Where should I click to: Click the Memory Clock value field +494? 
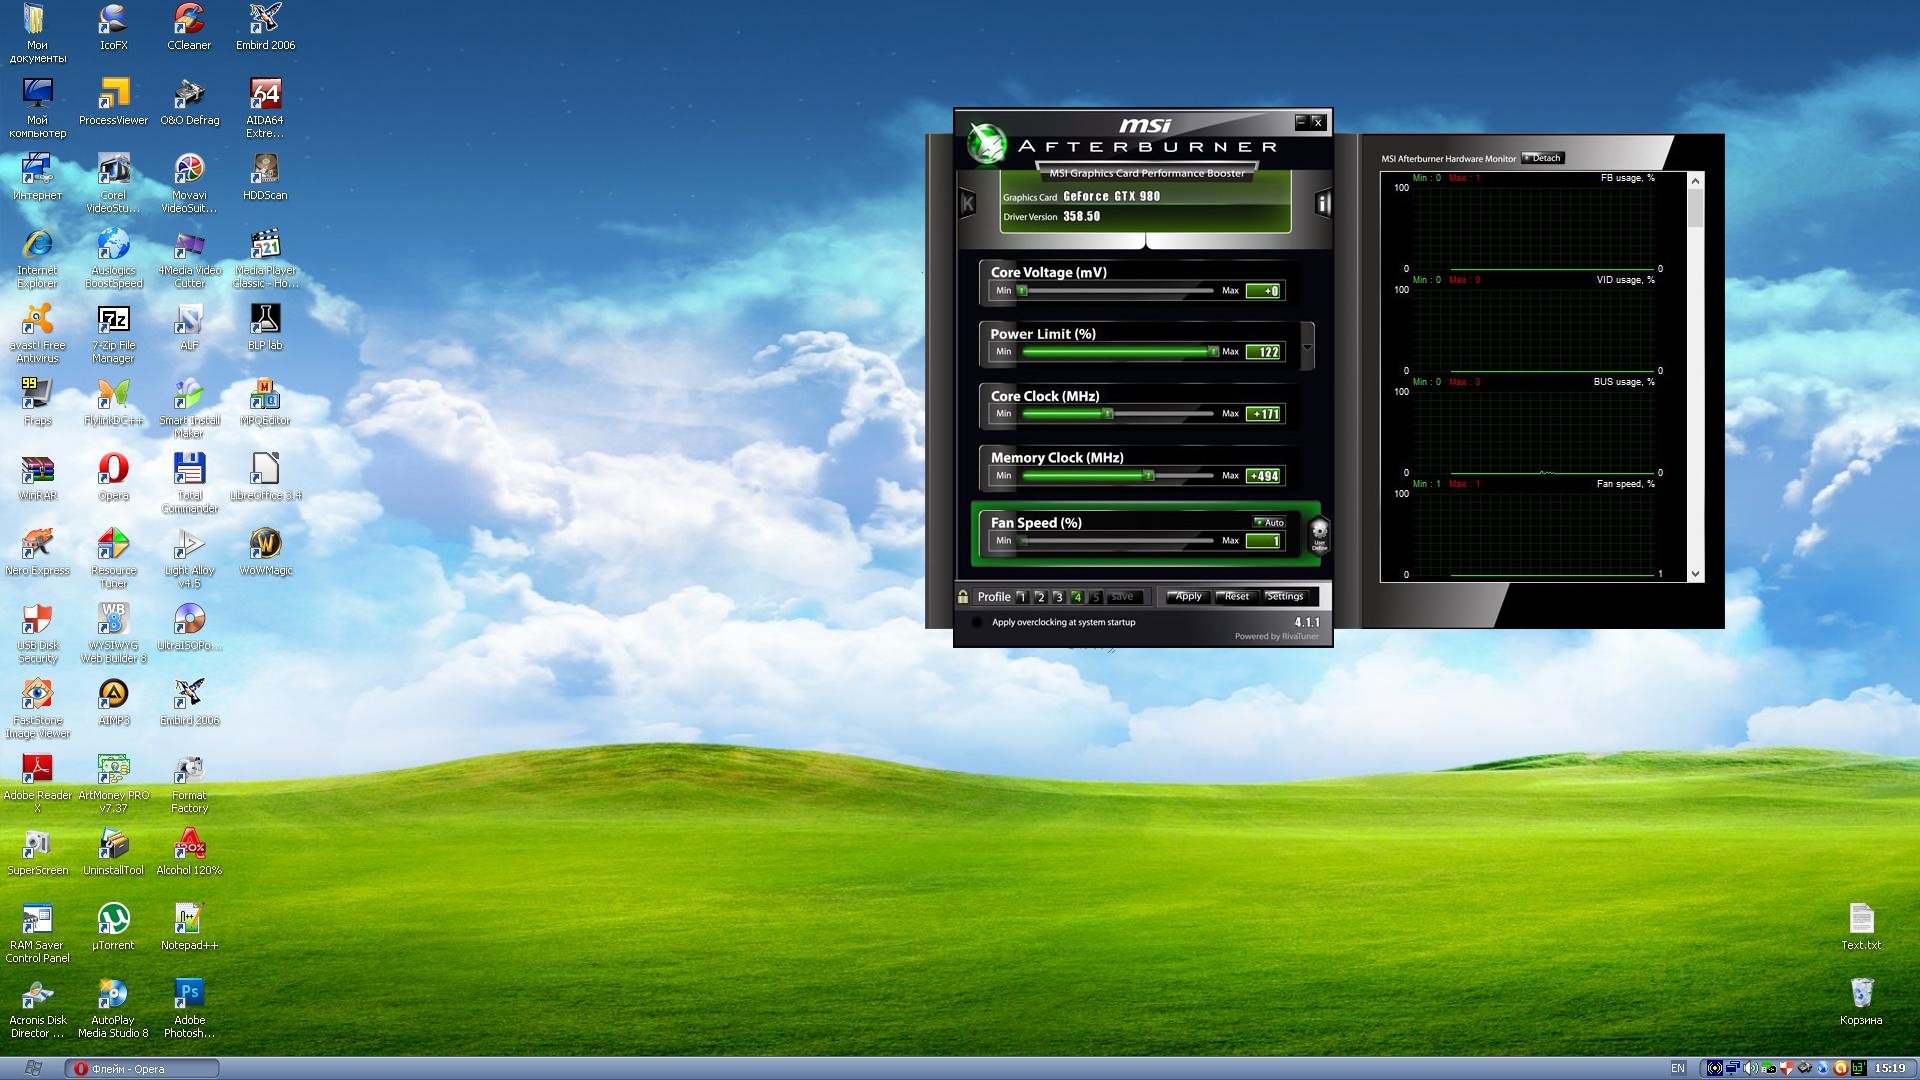coord(1264,476)
